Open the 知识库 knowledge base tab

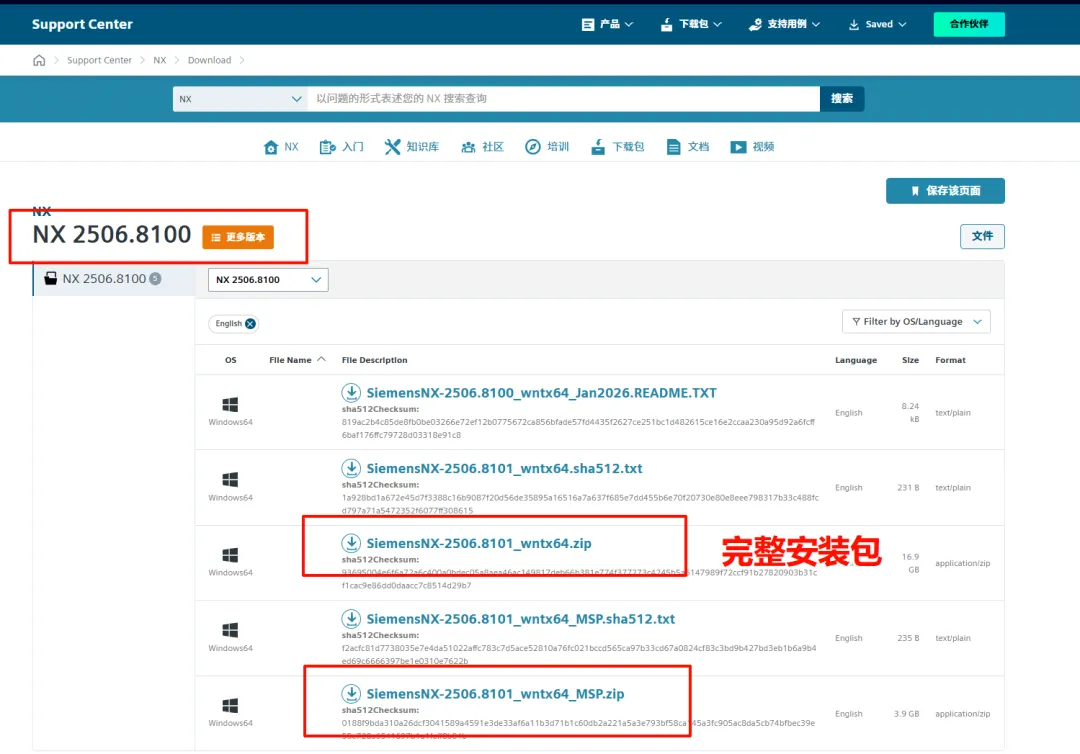412,147
